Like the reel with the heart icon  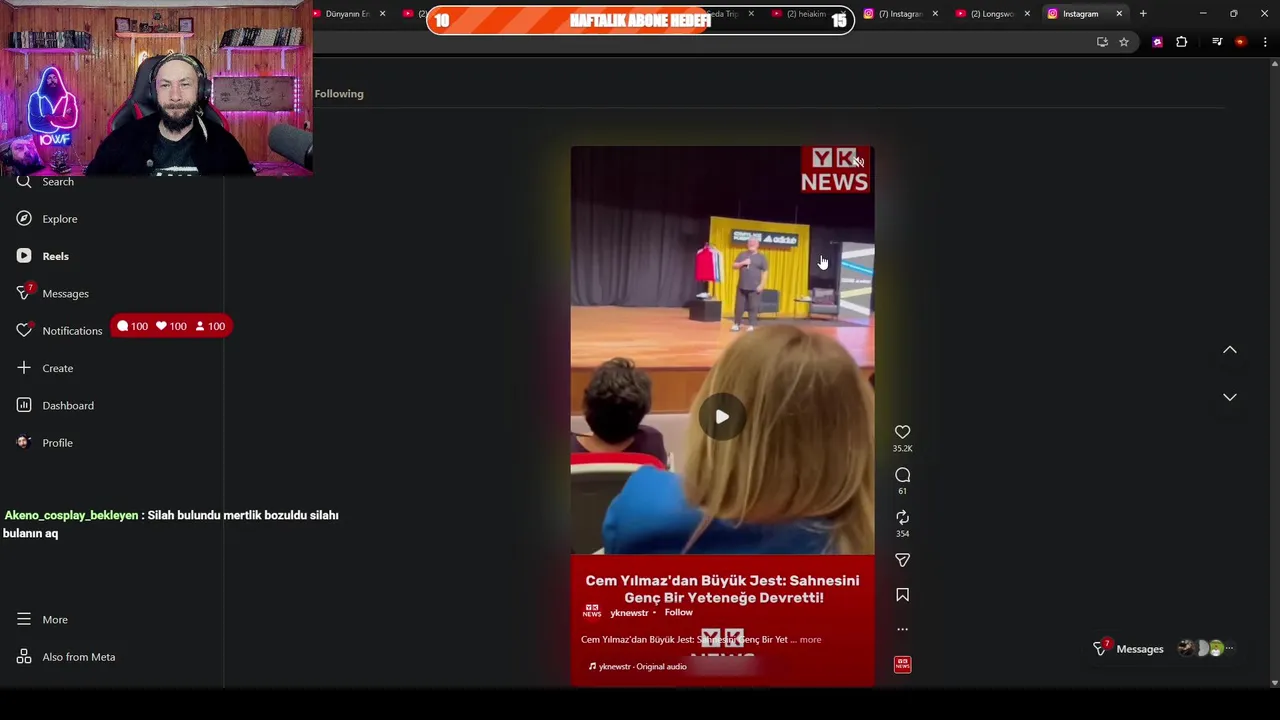point(902,432)
